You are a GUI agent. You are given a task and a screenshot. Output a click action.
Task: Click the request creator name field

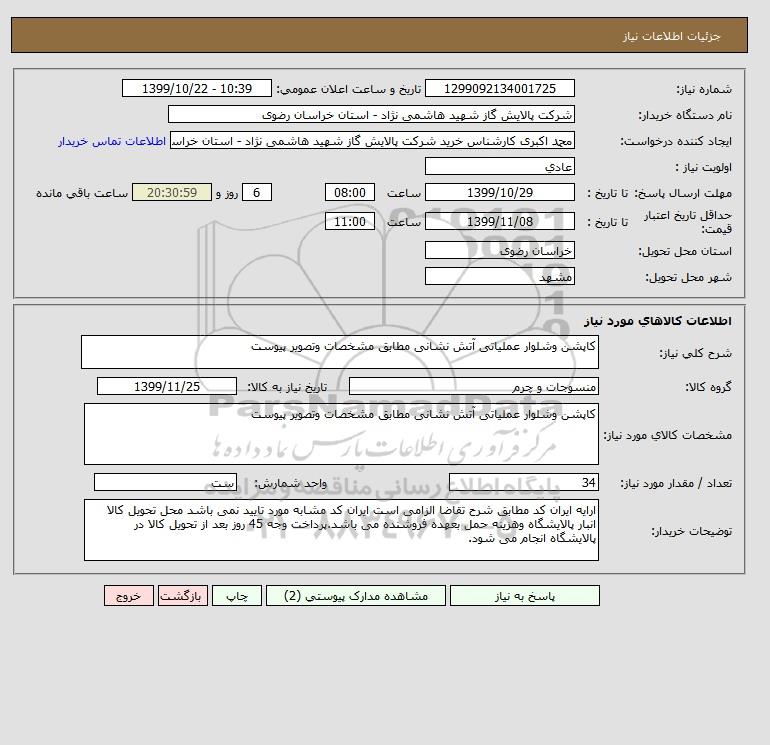coord(372,140)
